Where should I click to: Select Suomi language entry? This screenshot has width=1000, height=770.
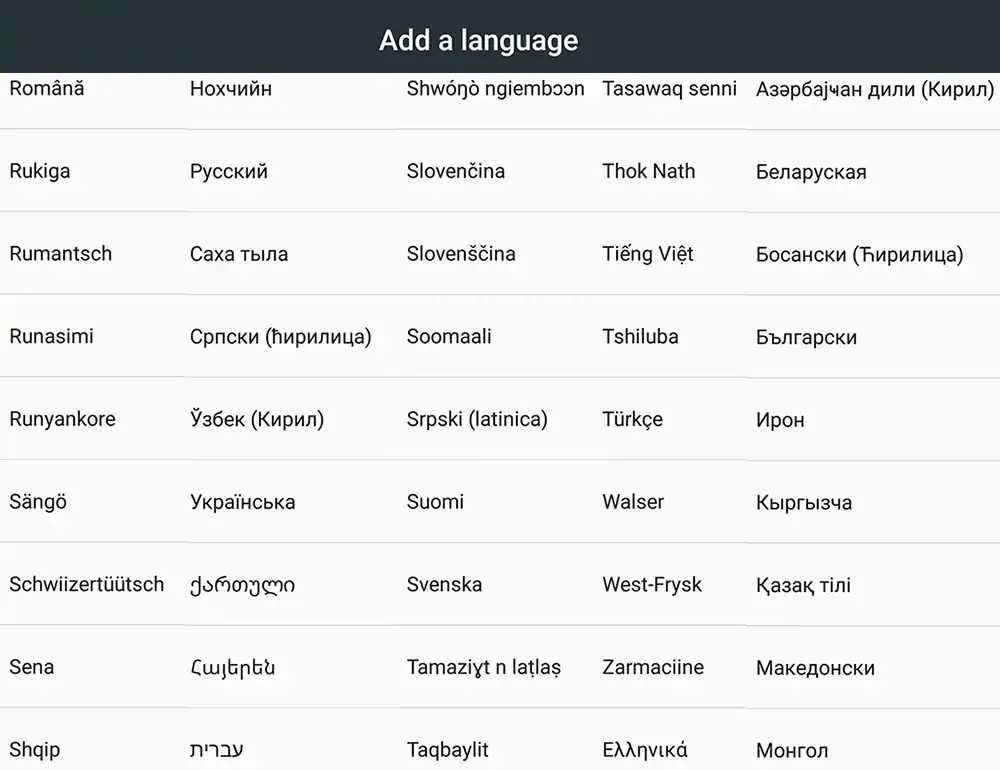435,501
